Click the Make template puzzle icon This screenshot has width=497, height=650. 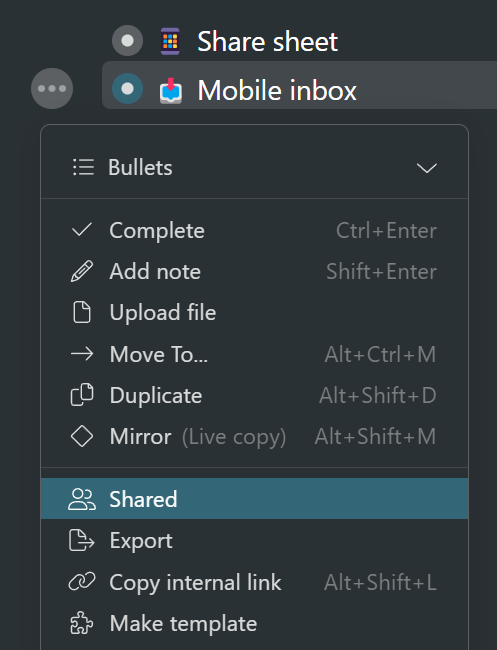pos(82,623)
